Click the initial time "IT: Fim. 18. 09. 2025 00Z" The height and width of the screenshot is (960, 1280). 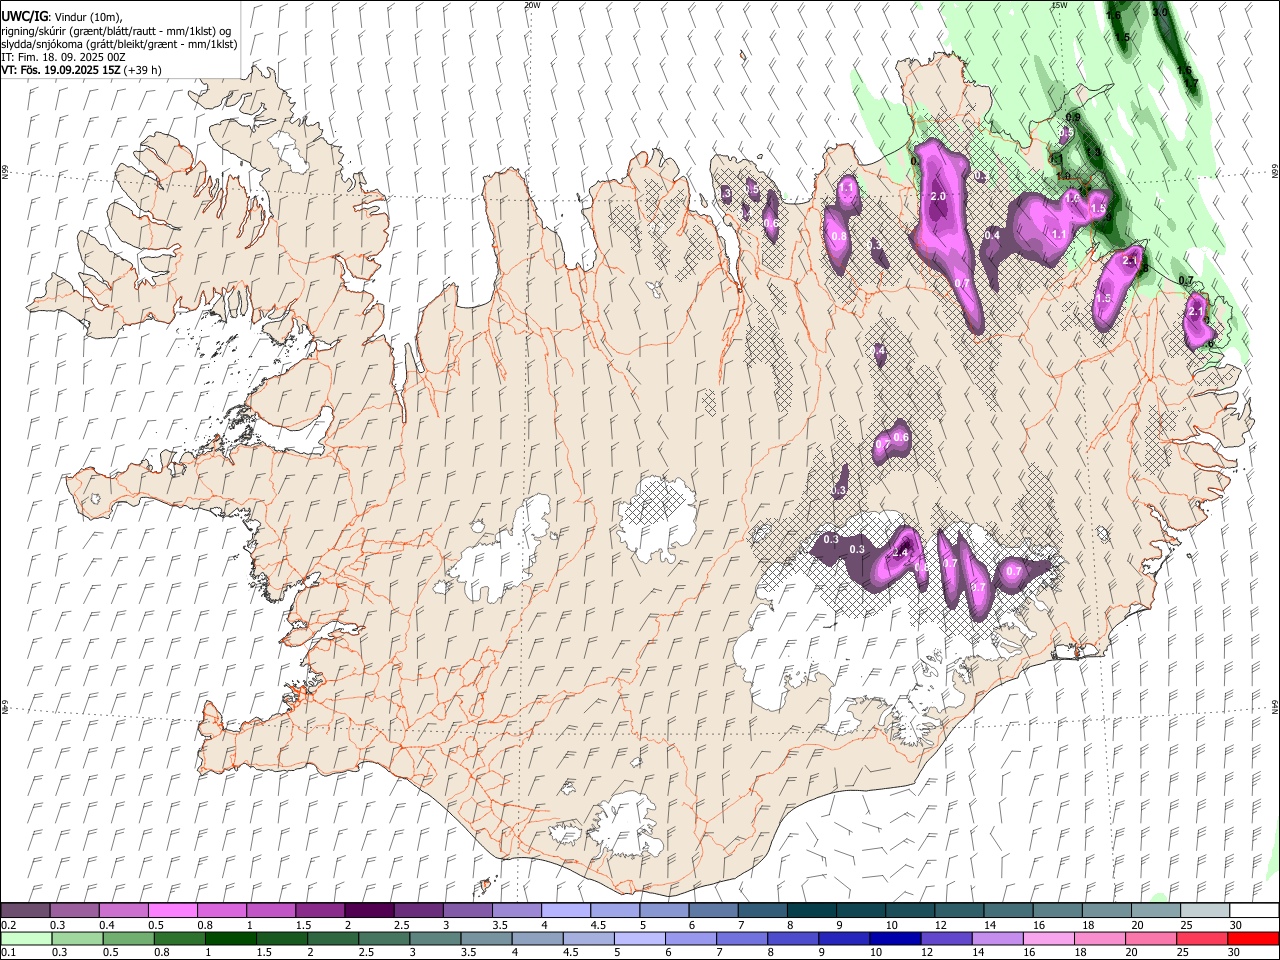coord(63,57)
